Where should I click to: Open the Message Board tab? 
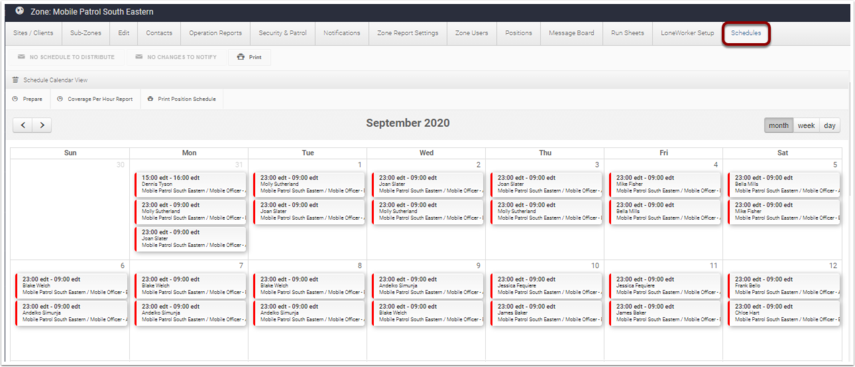tap(571, 33)
